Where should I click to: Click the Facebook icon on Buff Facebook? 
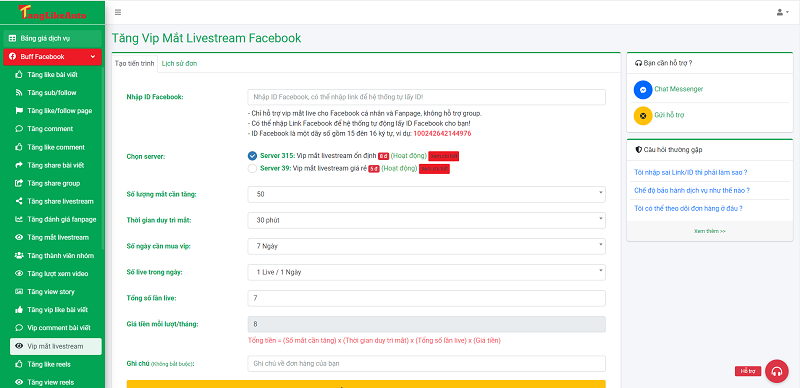(12, 57)
